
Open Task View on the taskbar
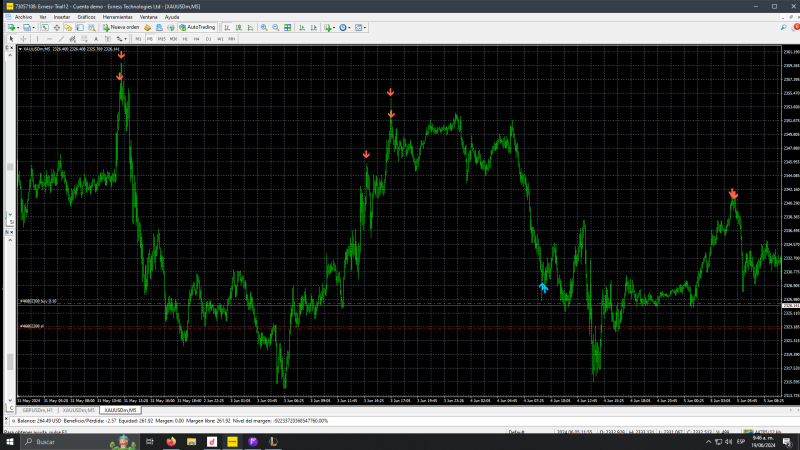tap(149, 441)
